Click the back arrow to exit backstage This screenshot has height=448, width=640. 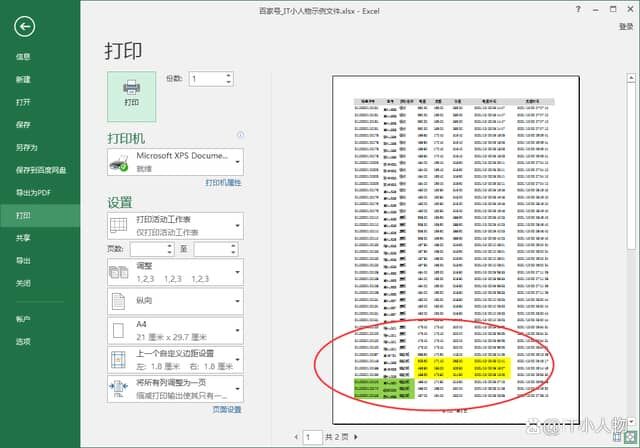[25, 27]
